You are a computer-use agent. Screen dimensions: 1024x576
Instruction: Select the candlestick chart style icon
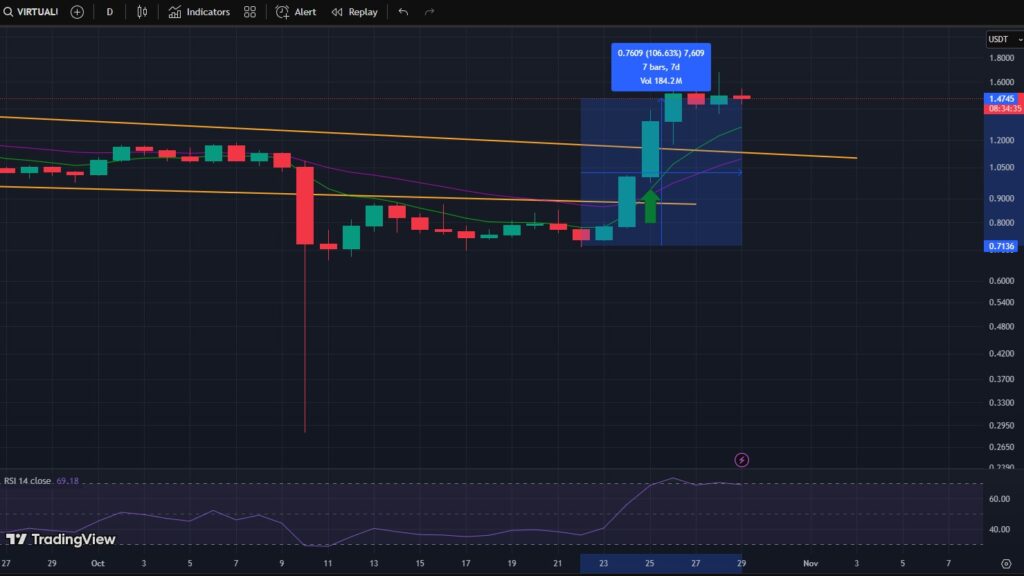click(x=140, y=11)
